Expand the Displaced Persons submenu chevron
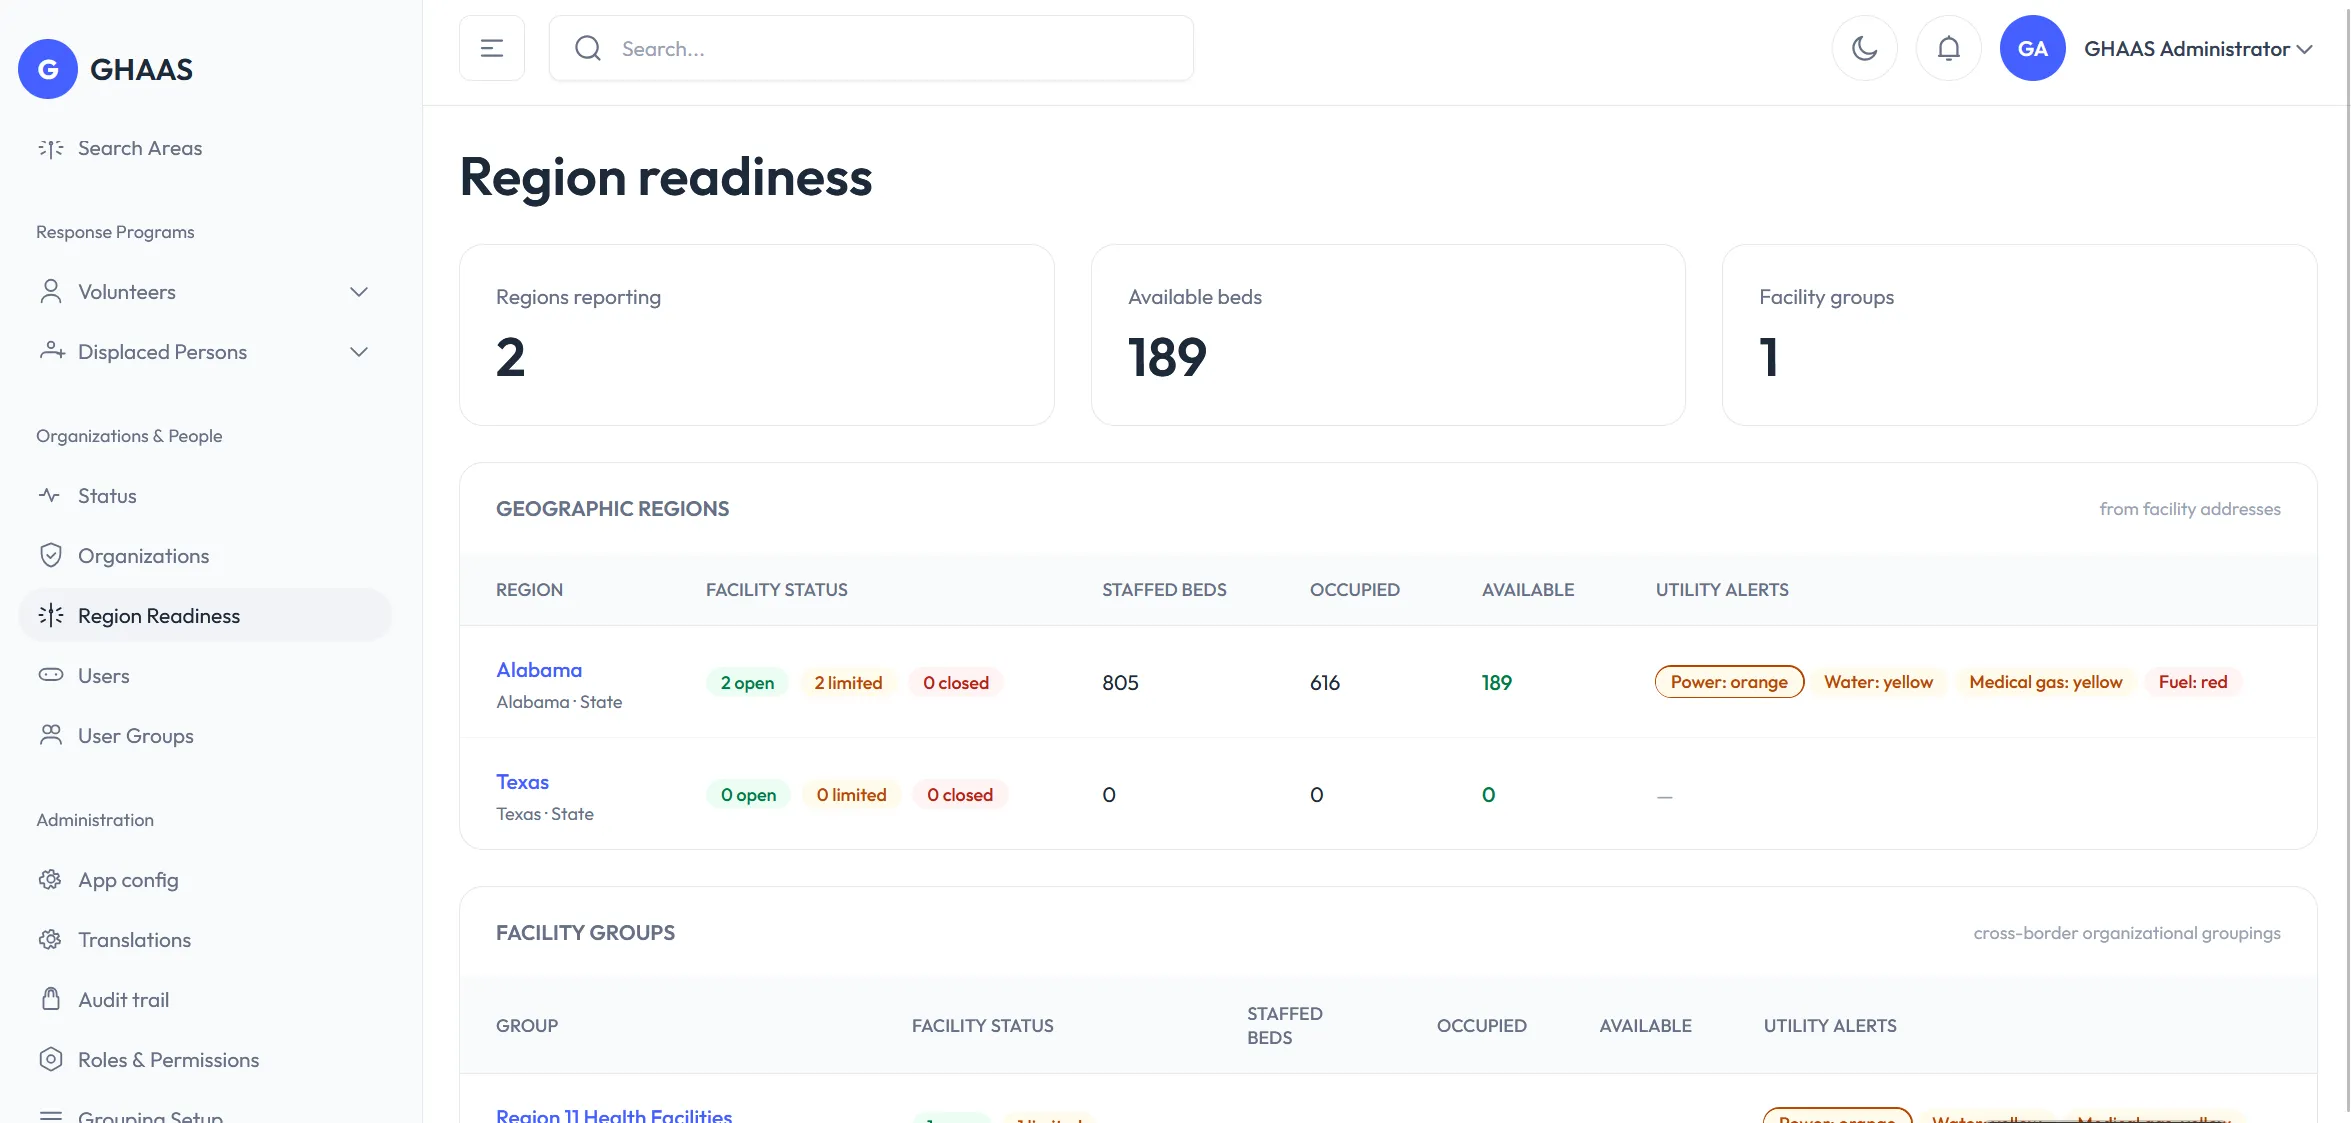 359,352
